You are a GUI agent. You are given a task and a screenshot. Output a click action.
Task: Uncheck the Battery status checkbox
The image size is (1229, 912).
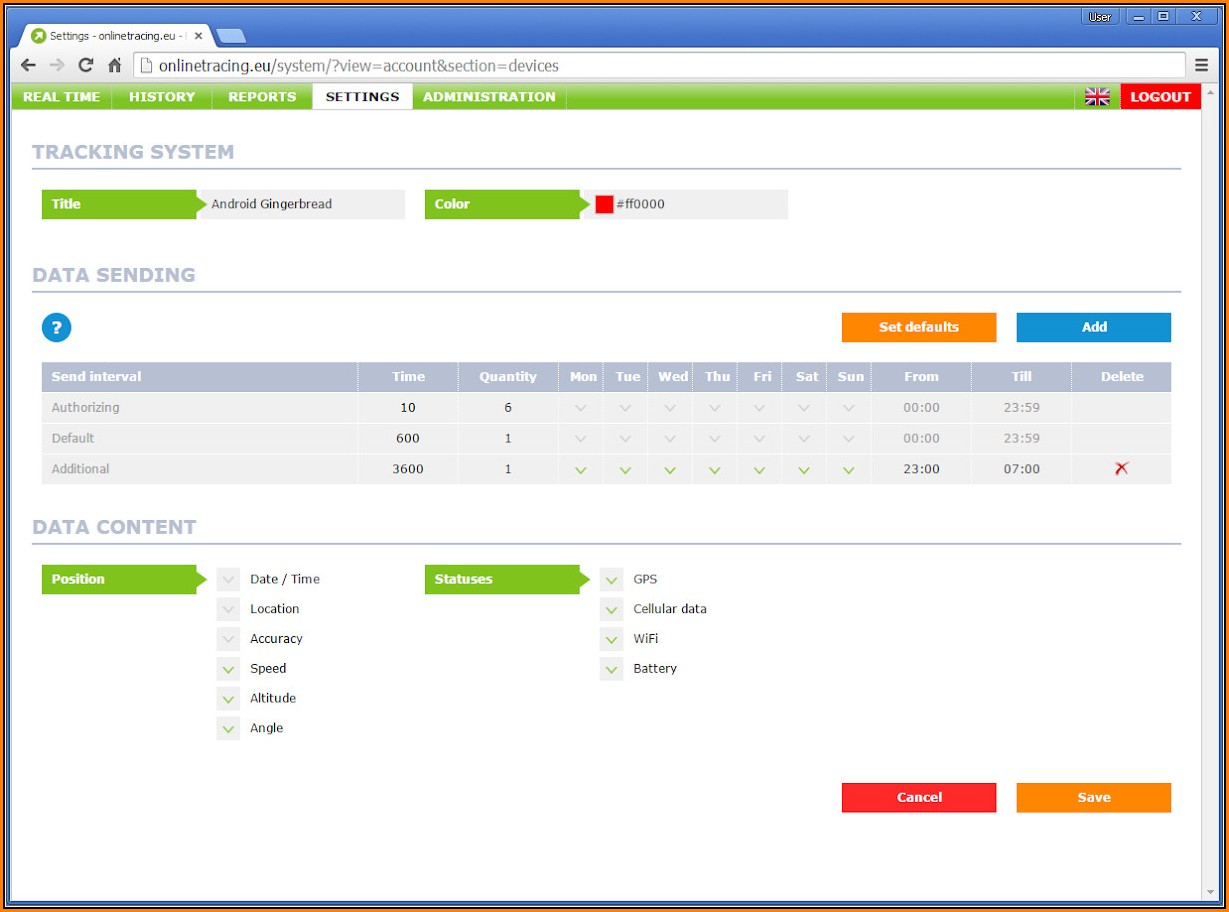(611, 669)
